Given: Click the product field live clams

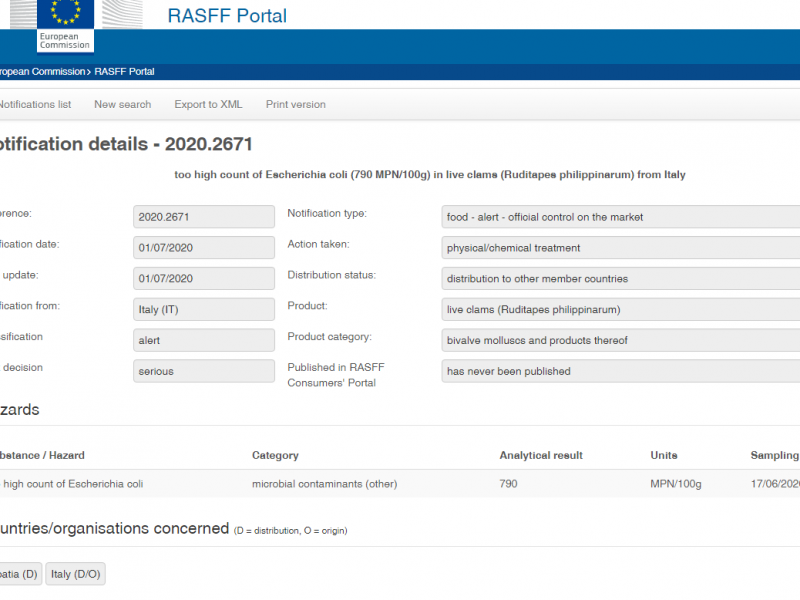Looking at the screenshot, I should tap(620, 309).
